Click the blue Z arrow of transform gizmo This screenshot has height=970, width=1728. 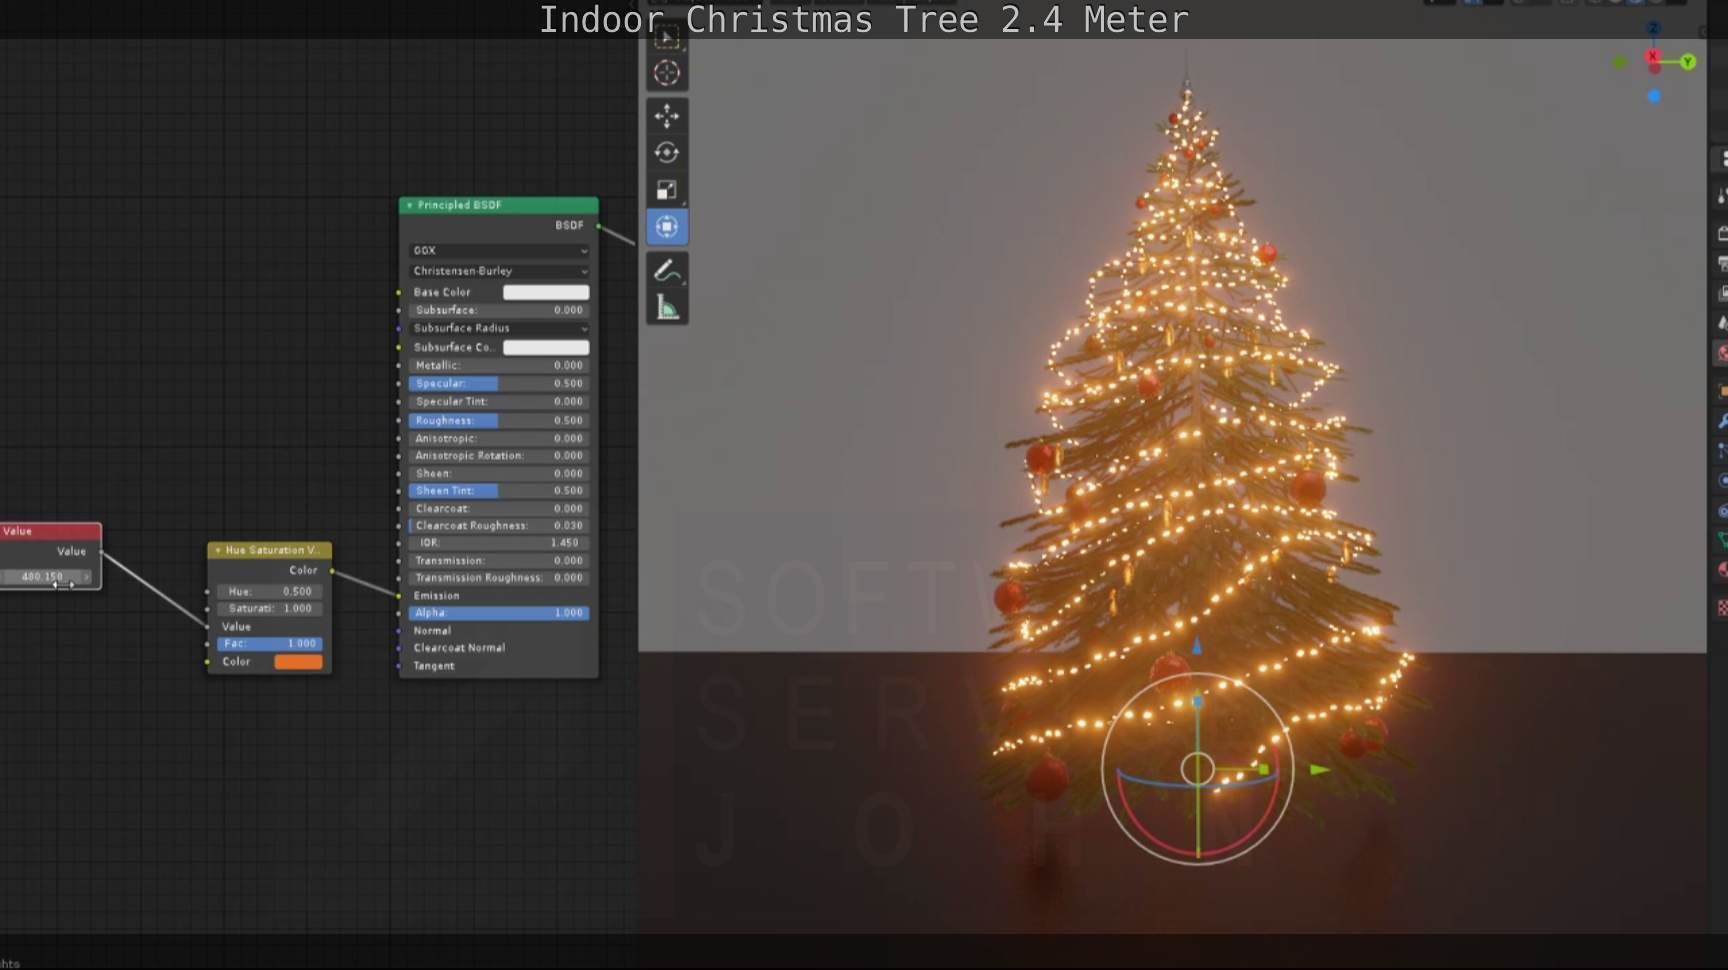[x=1197, y=646]
